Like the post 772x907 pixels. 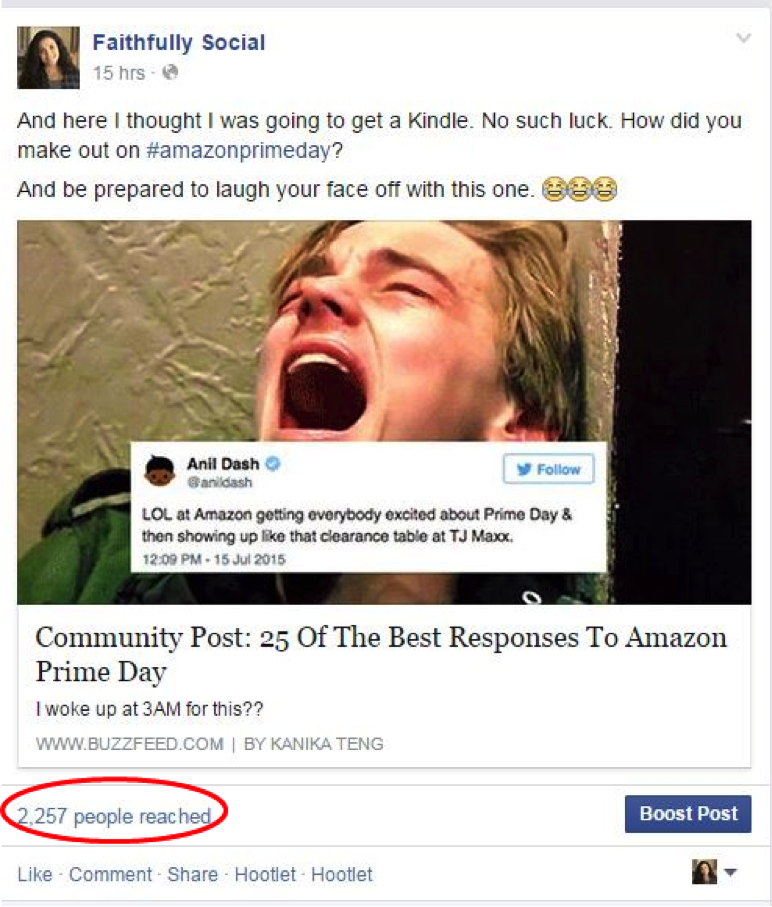pyautogui.click(x=35, y=874)
